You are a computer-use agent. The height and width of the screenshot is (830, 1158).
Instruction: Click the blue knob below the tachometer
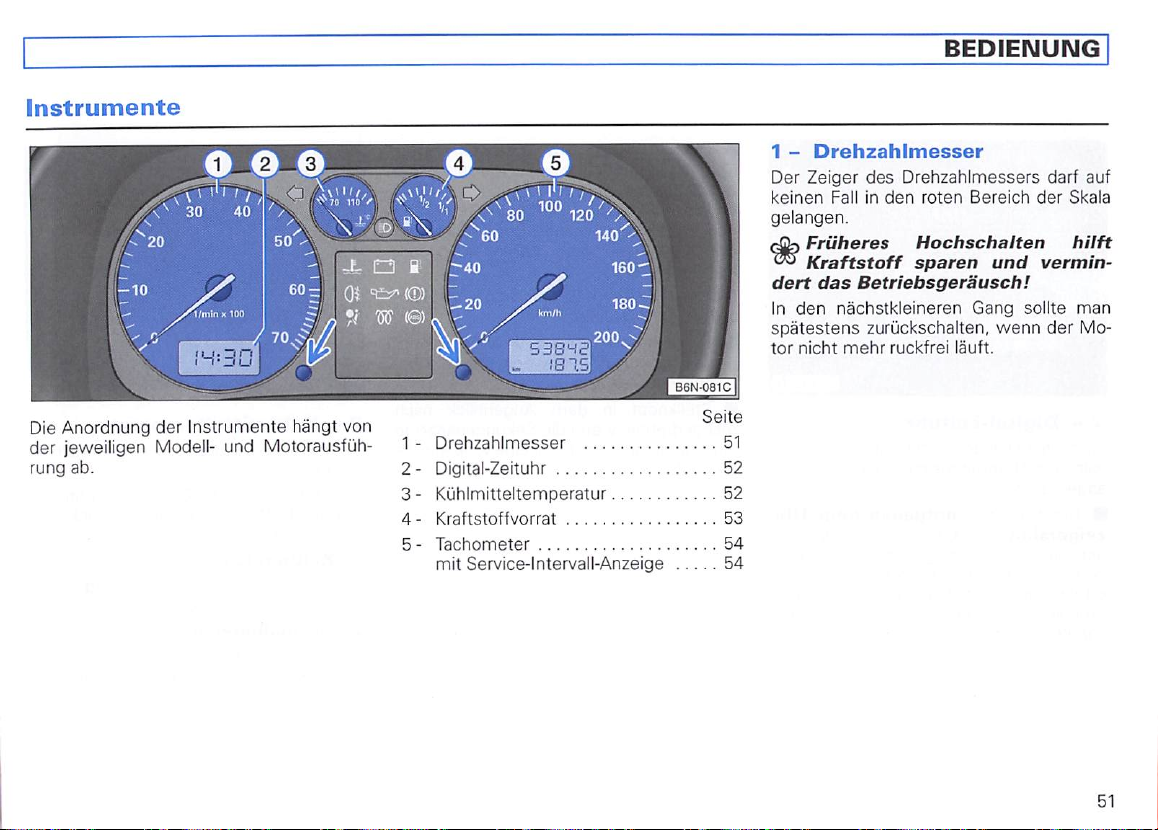pyautogui.click(x=304, y=372)
